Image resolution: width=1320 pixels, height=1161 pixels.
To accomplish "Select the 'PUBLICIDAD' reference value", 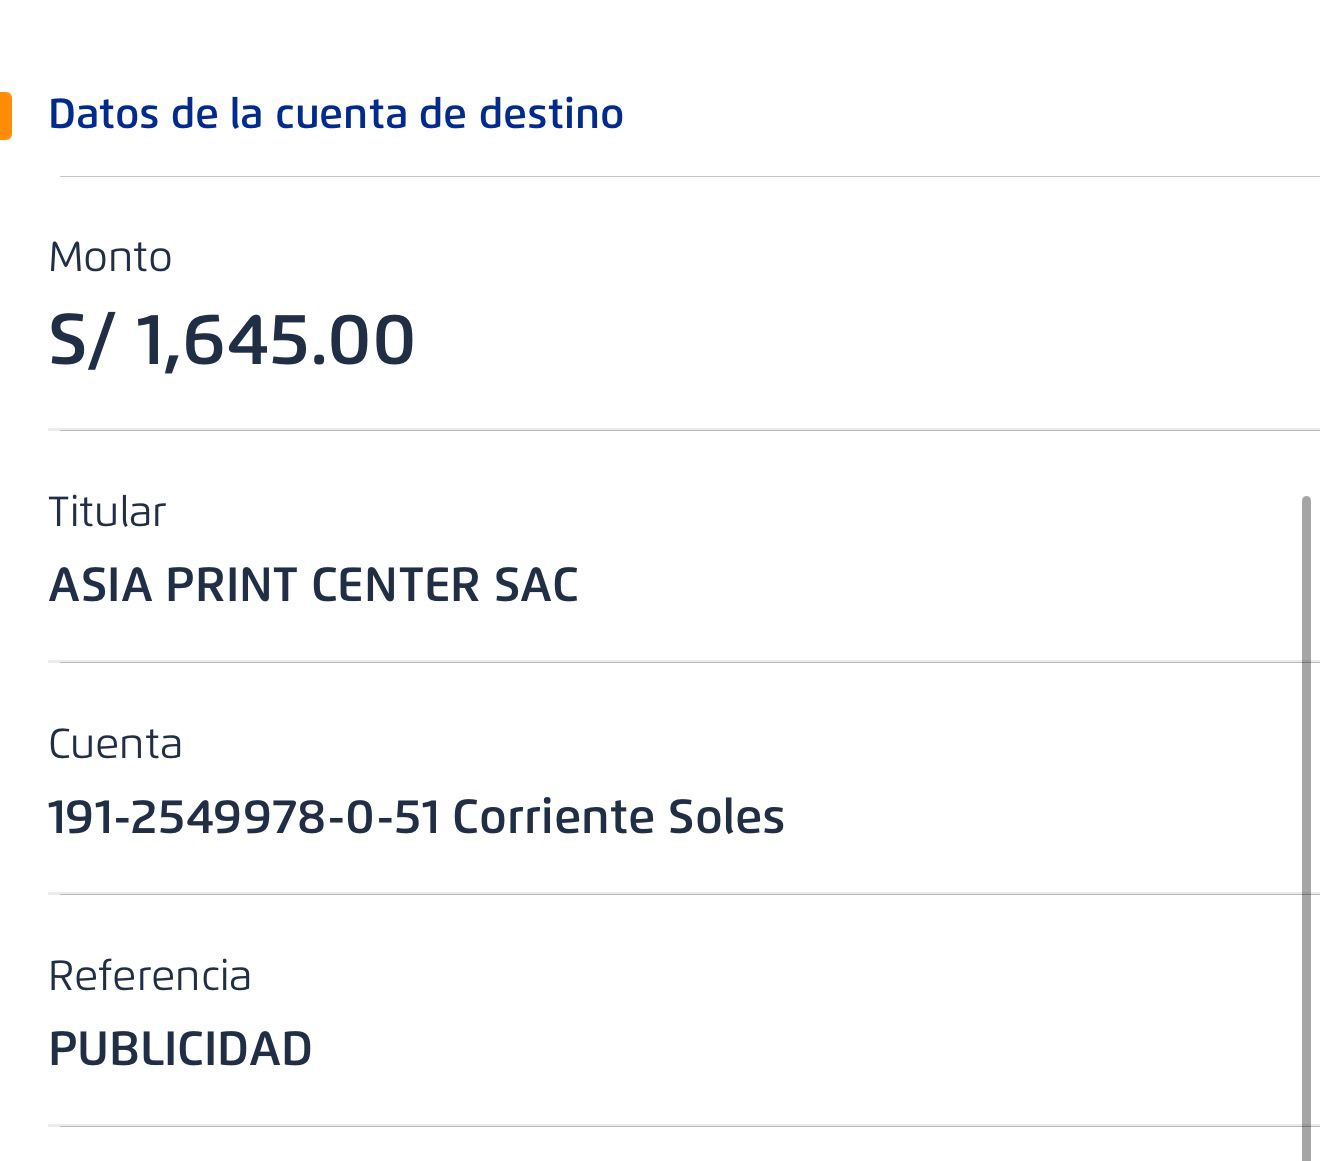I will 180,1049.
